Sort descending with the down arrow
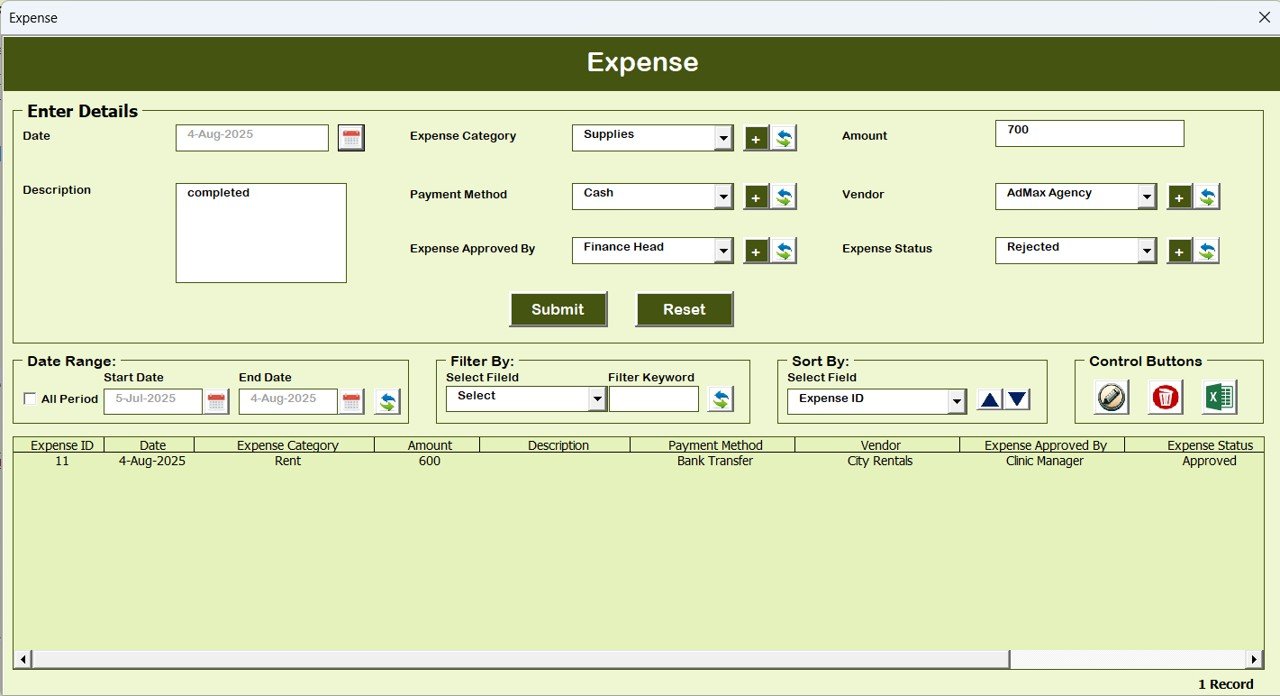Image resolution: width=1280 pixels, height=696 pixels. click(x=1017, y=400)
